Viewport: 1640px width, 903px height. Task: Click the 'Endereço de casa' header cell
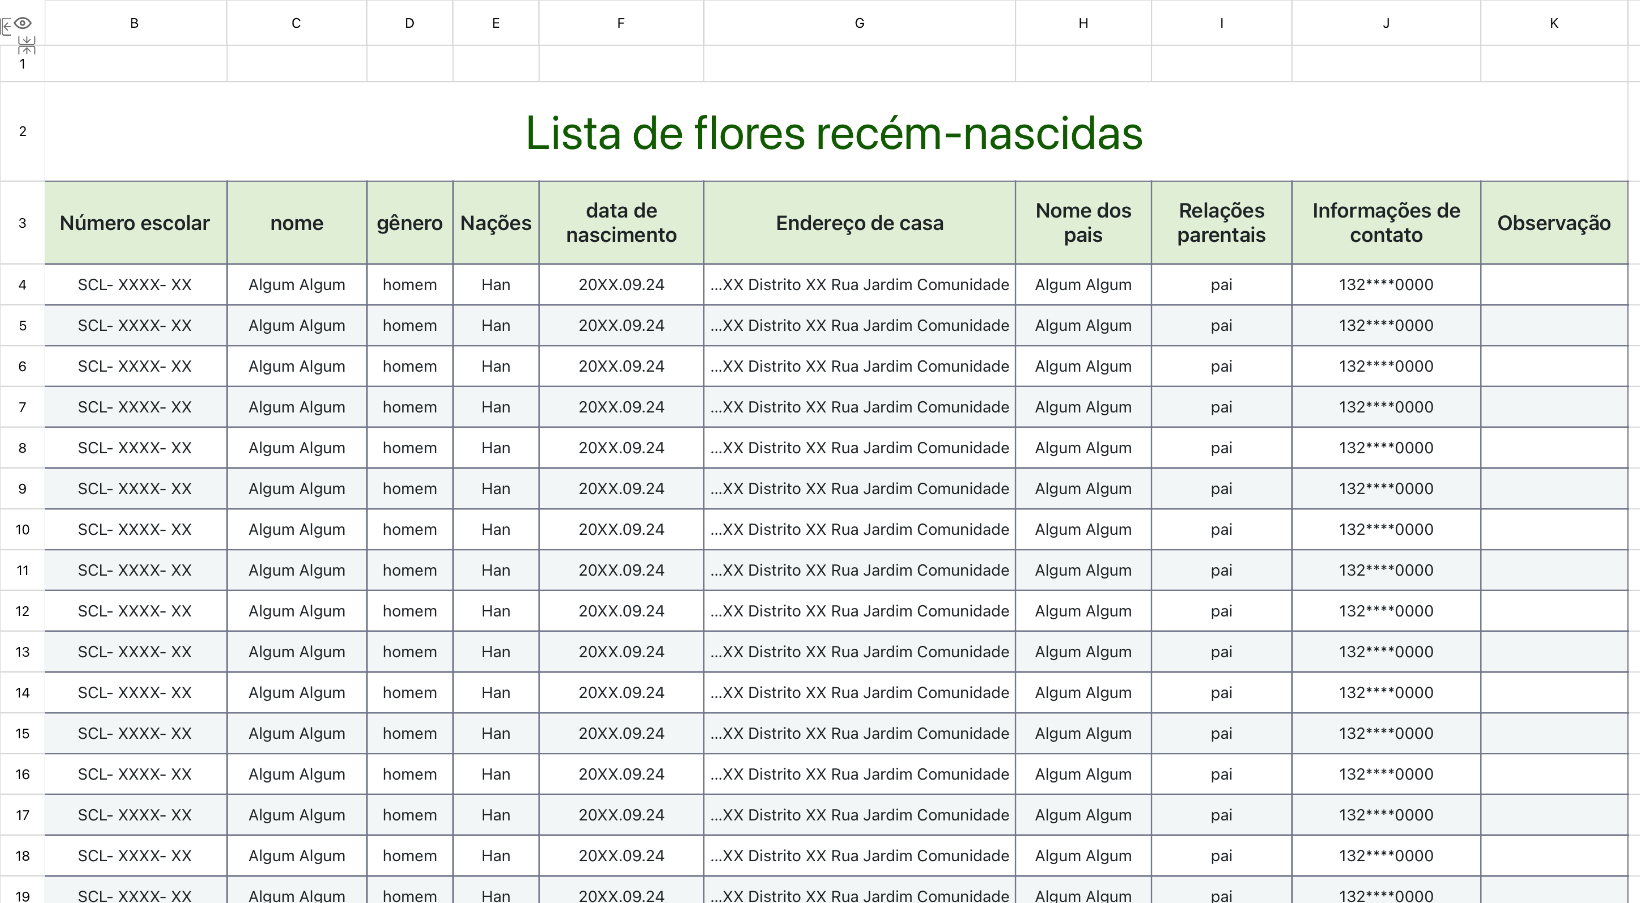(x=859, y=223)
